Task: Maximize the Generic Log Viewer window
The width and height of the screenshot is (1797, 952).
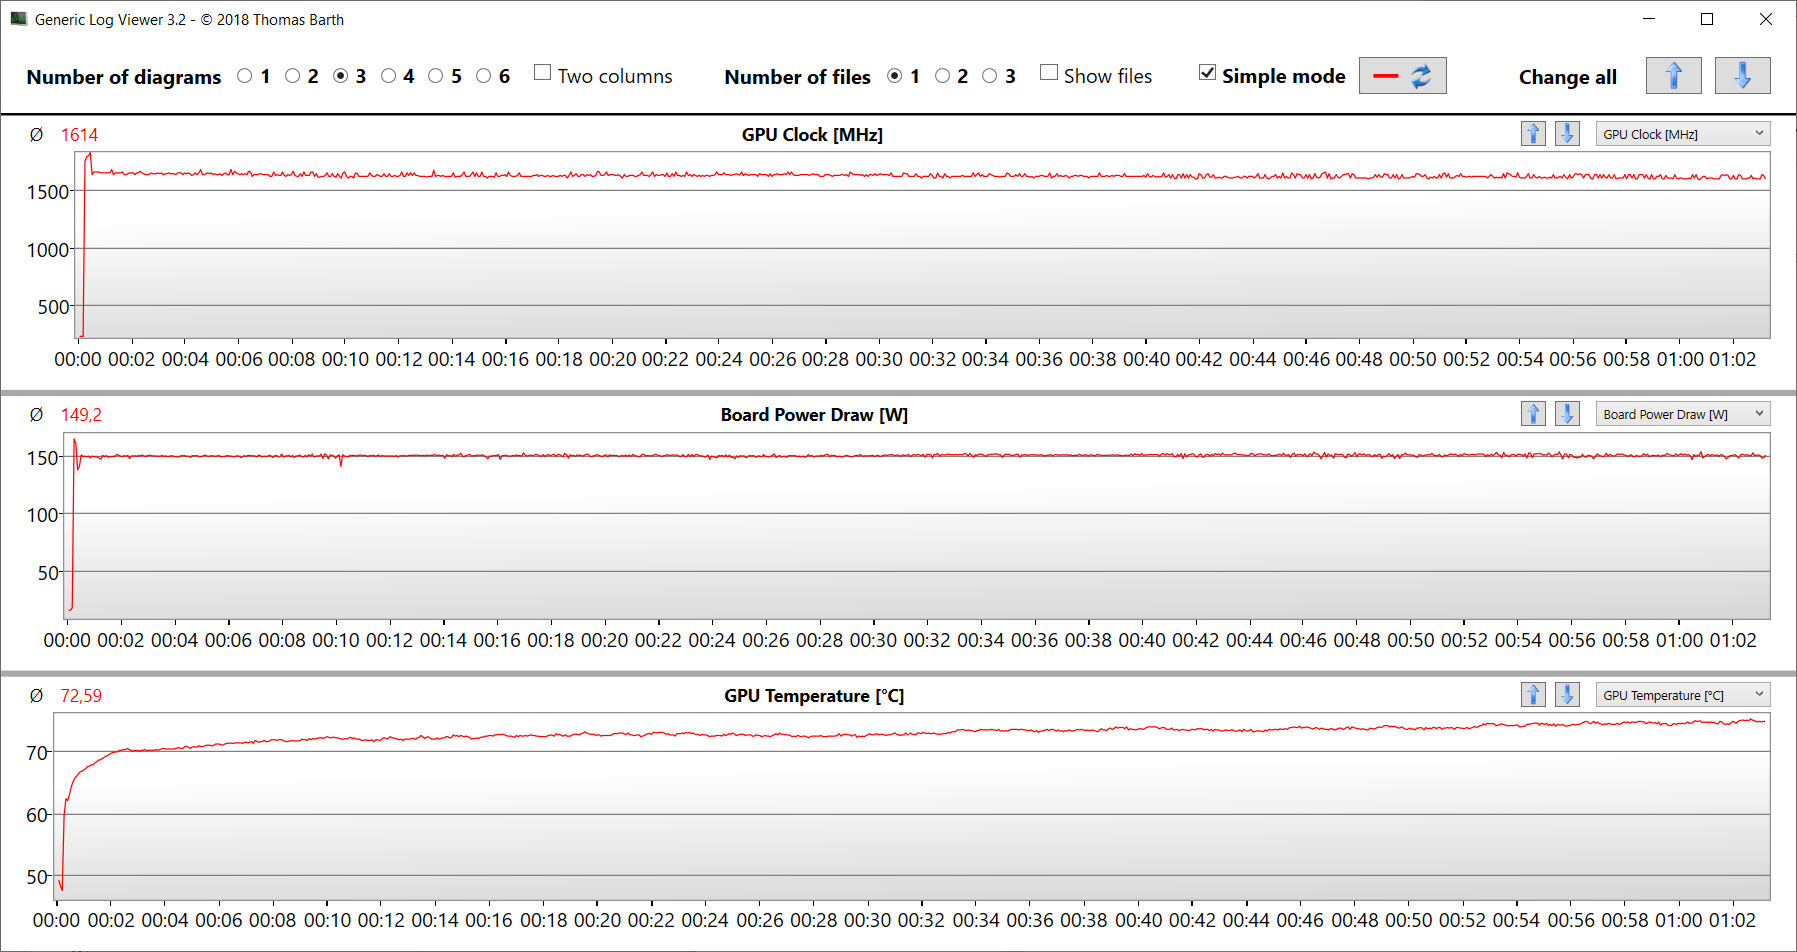Action: click(1707, 19)
